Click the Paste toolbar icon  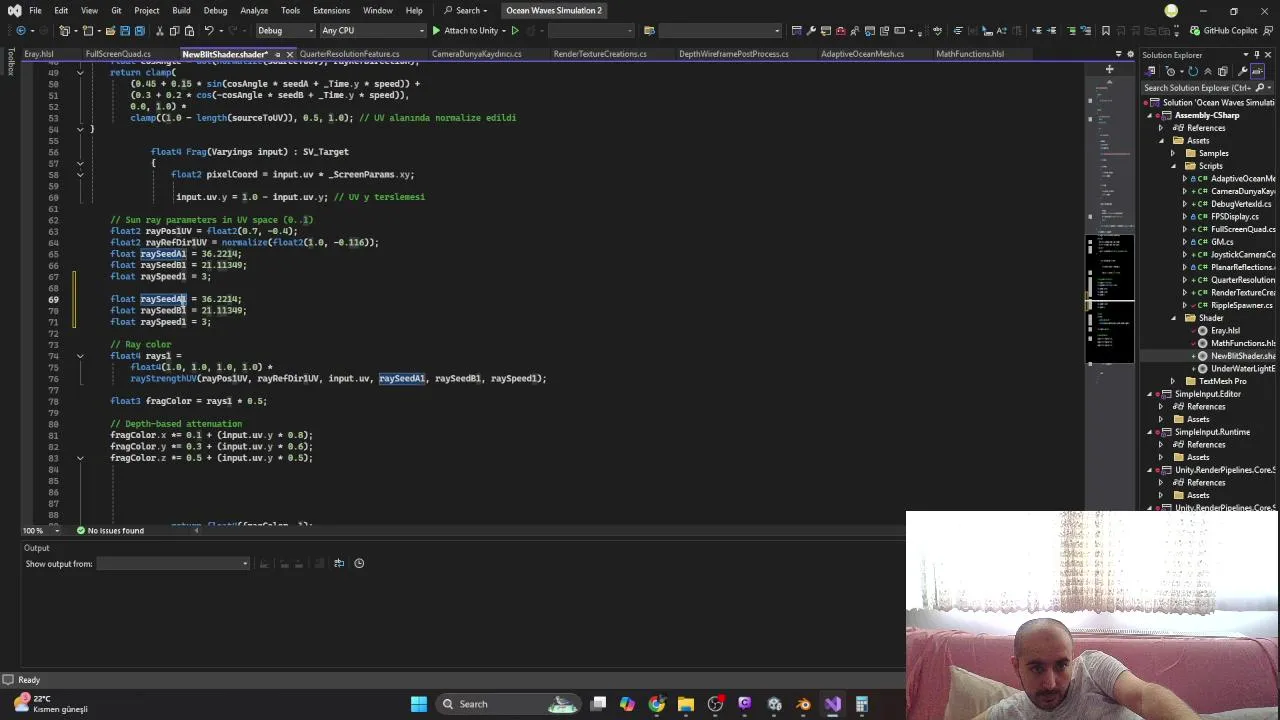tap(189, 31)
